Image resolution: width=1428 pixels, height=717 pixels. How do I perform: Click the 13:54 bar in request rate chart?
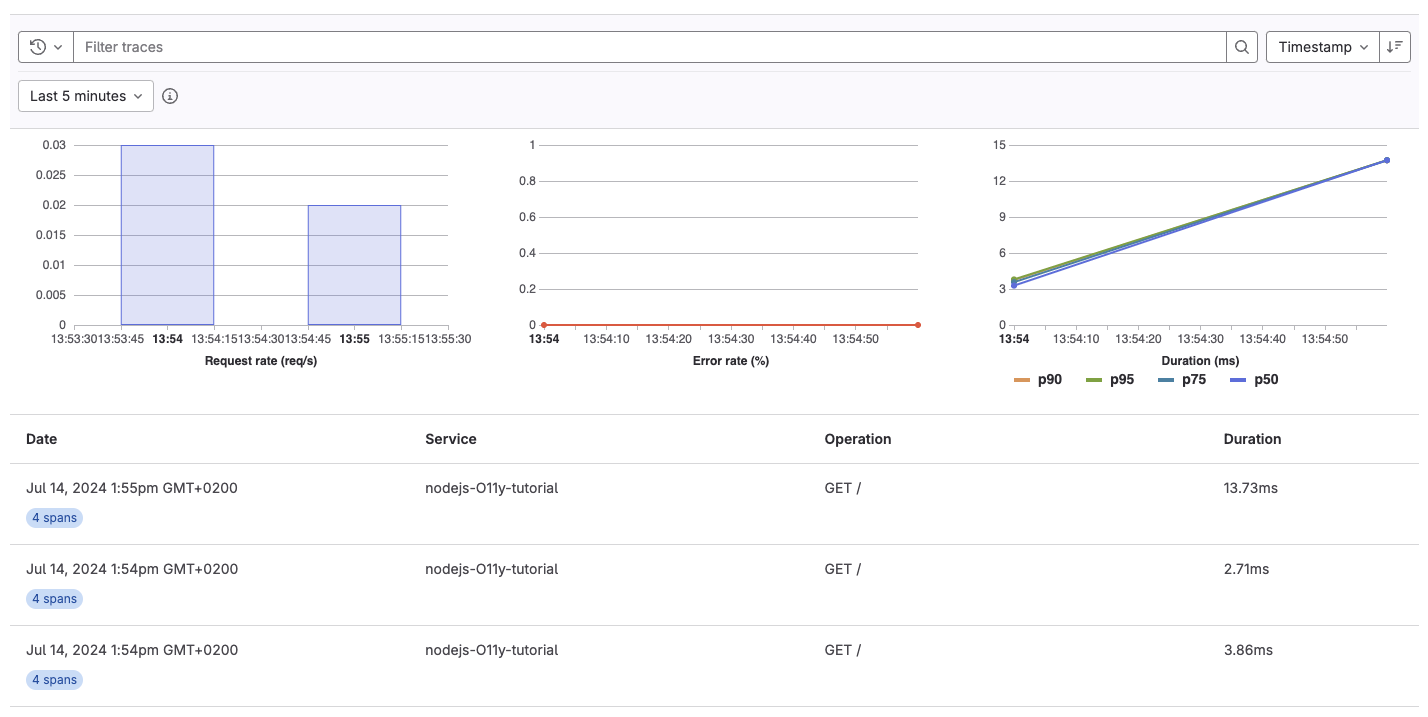(167, 235)
